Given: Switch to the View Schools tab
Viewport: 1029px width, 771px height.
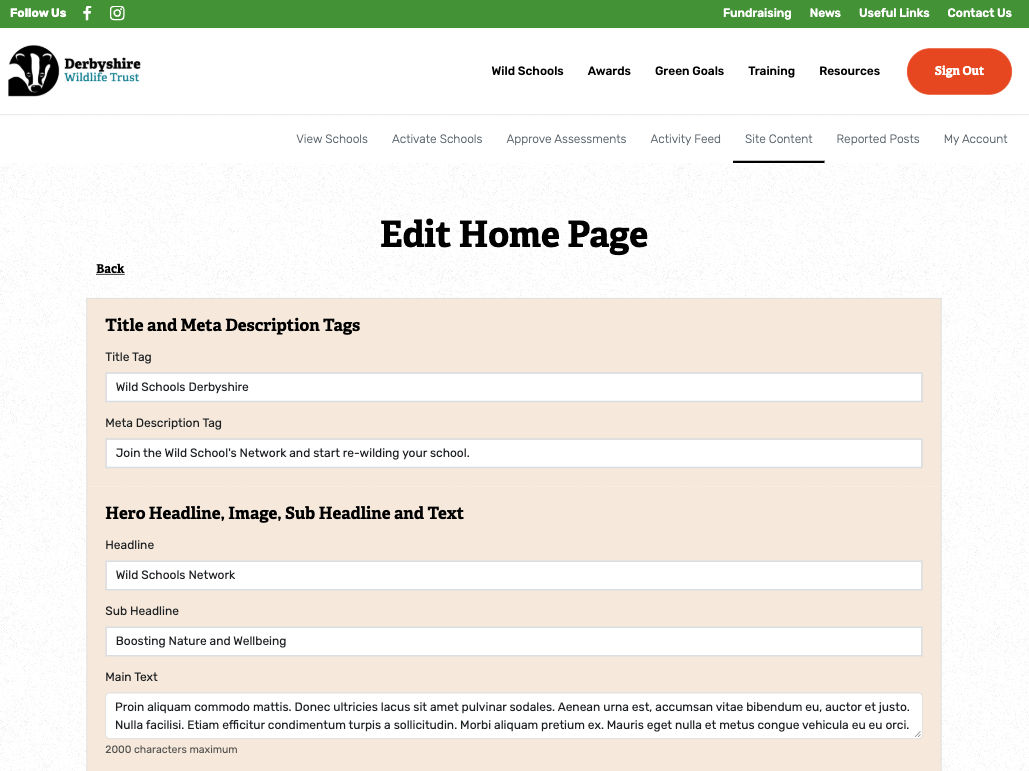Looking at the screenshot, I should (x=331, y=139).
